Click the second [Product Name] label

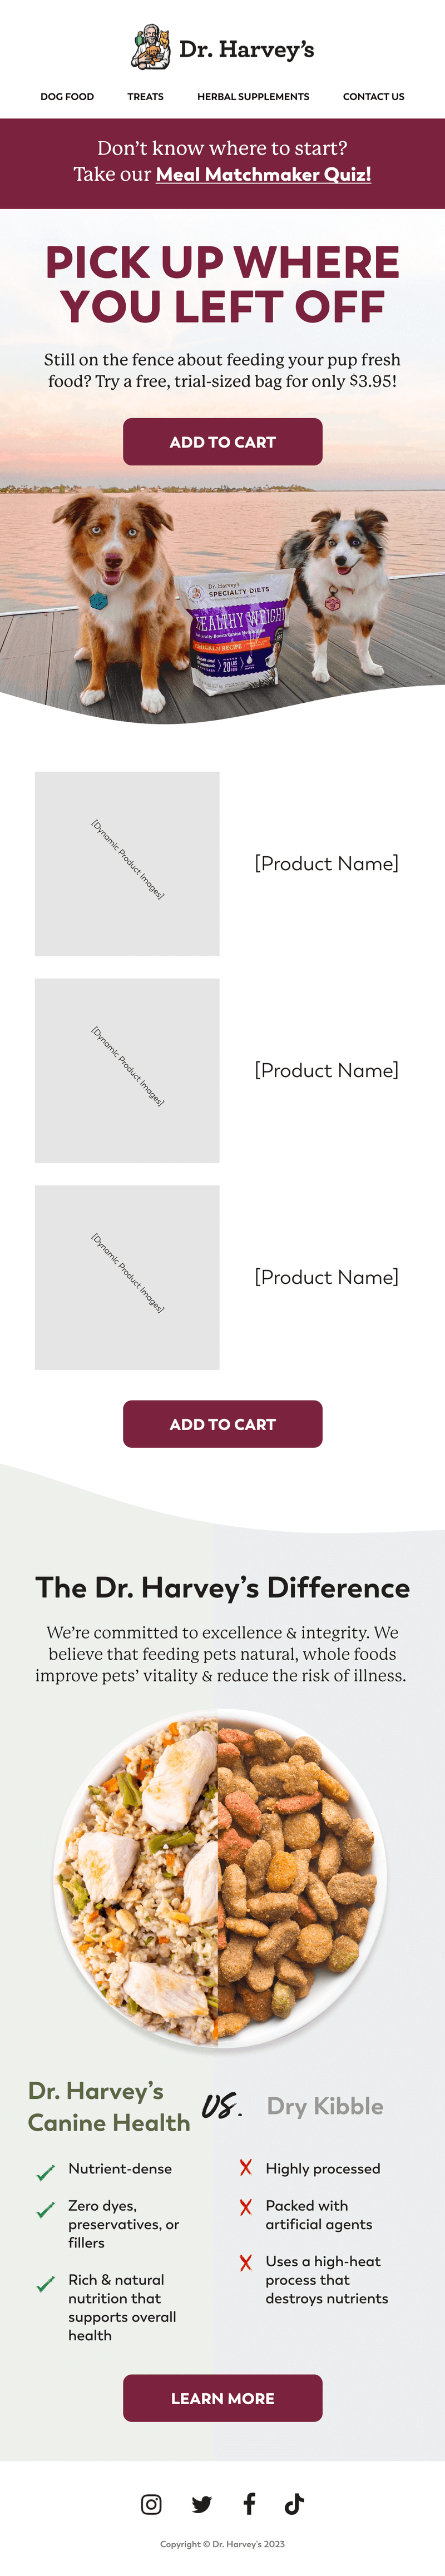coord(327,1070)
